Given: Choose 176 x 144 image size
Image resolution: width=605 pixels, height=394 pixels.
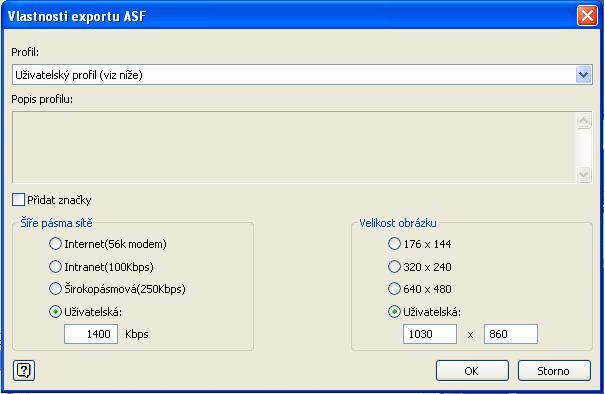Looking at the screenshot, I should (x=394, y=244).
